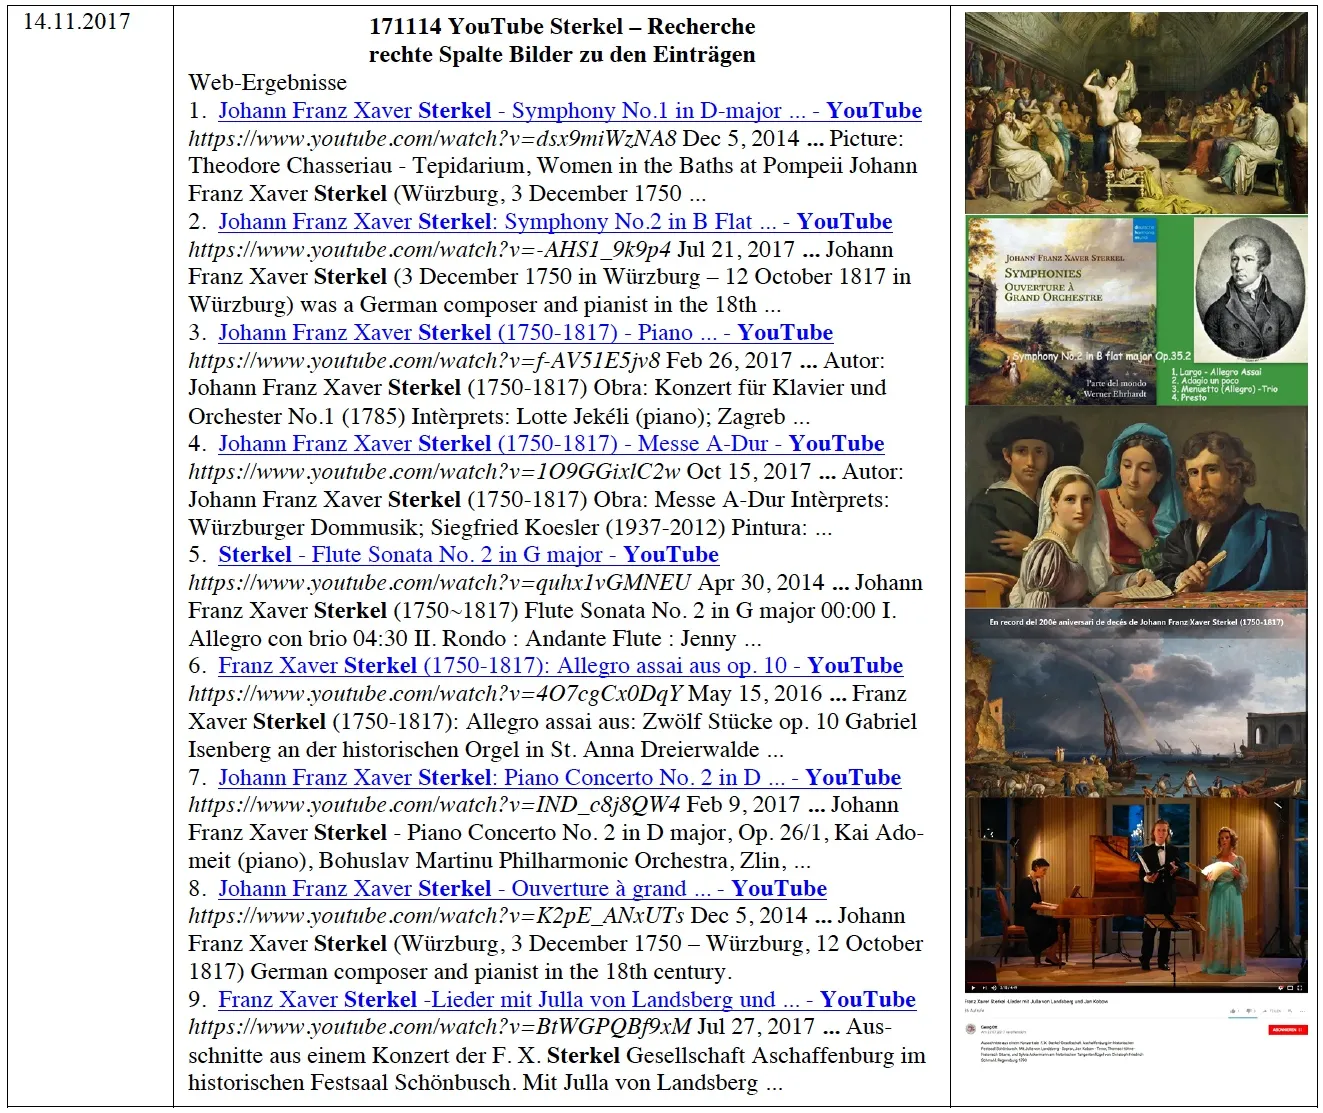Click URL text ending v=IND_c8j8QW4
The height and width of the screenshot is (1113, 1323).
(x=434, y=804)
